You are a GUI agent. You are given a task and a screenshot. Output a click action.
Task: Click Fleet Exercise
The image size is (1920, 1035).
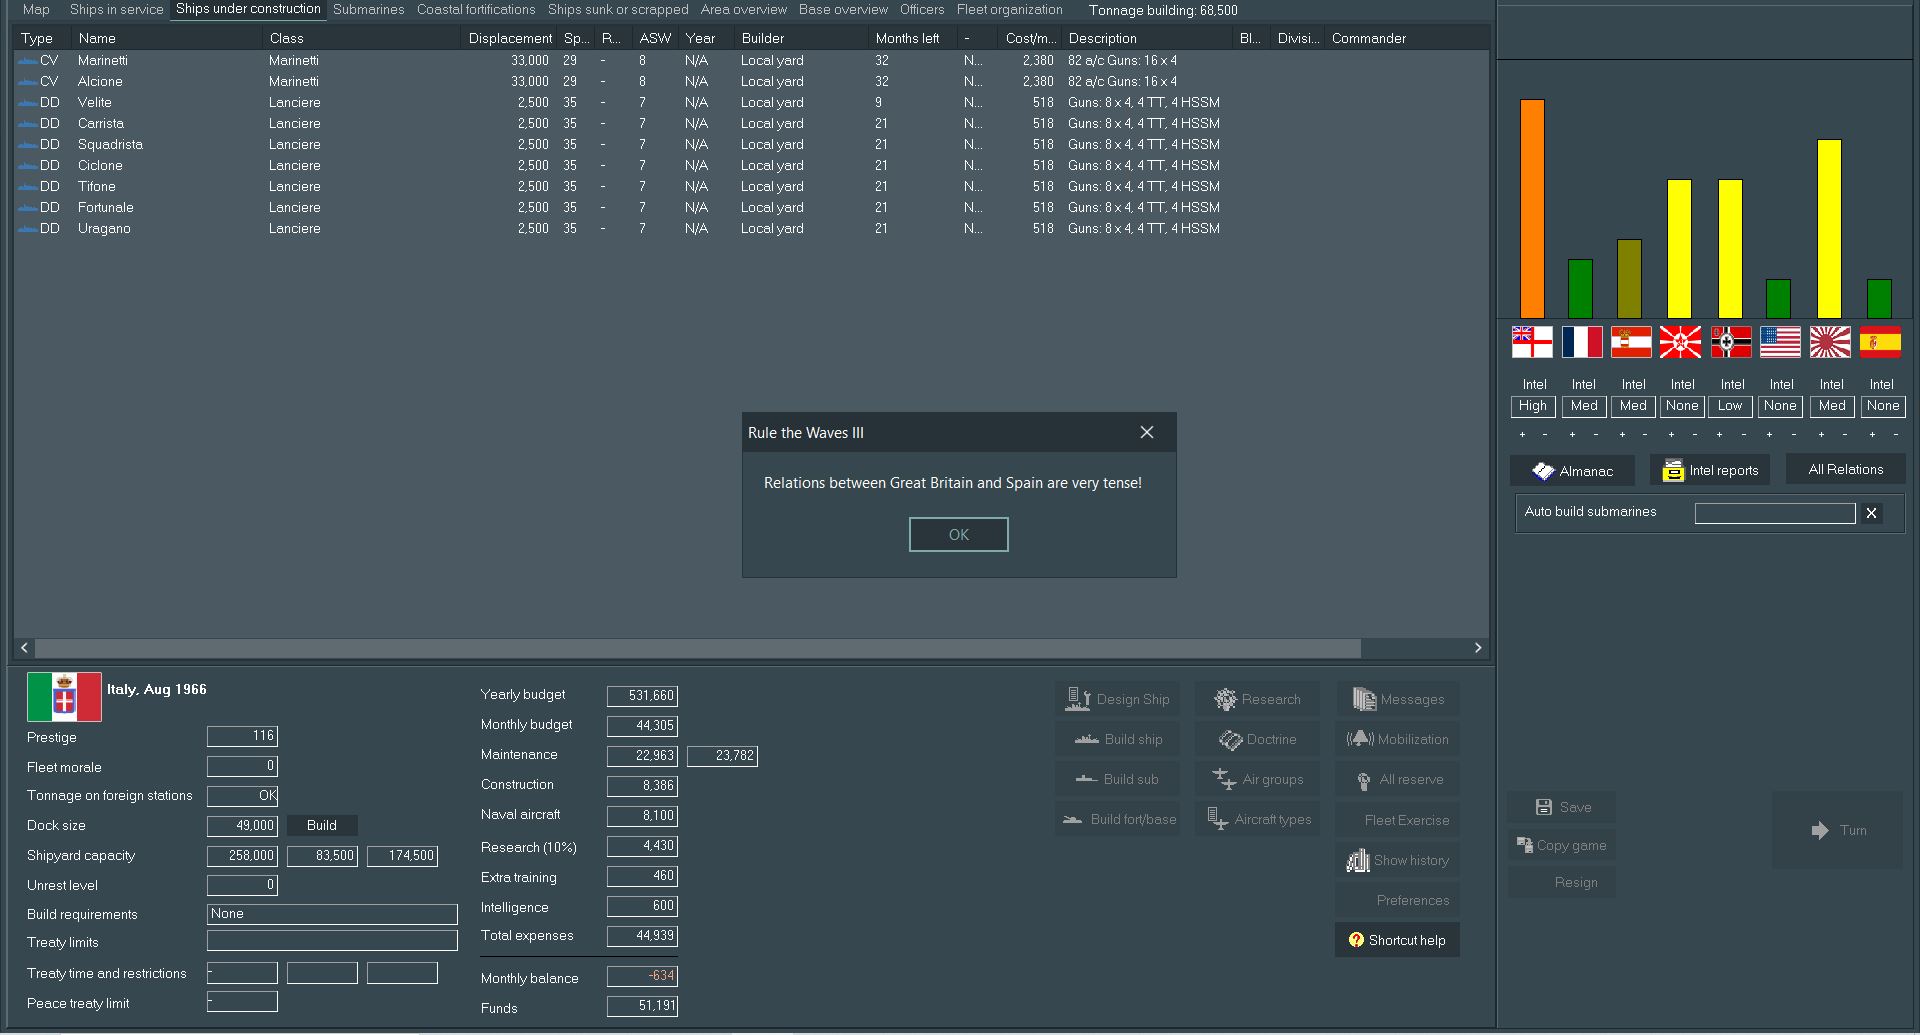click(x=1397, y=820)
